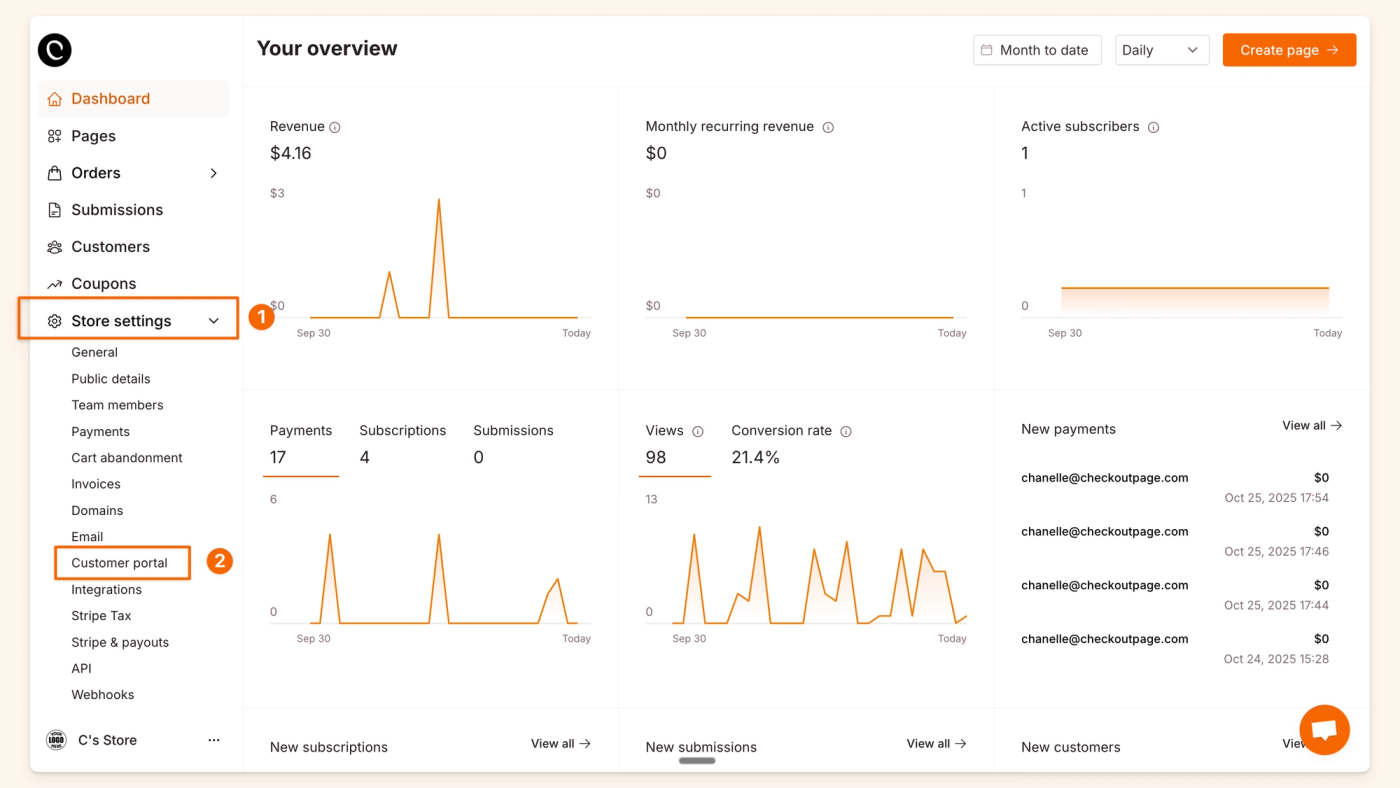1400x788 pixels.
Task: Open Stripe & payouts settings
Action: click(x=120, y=642)
